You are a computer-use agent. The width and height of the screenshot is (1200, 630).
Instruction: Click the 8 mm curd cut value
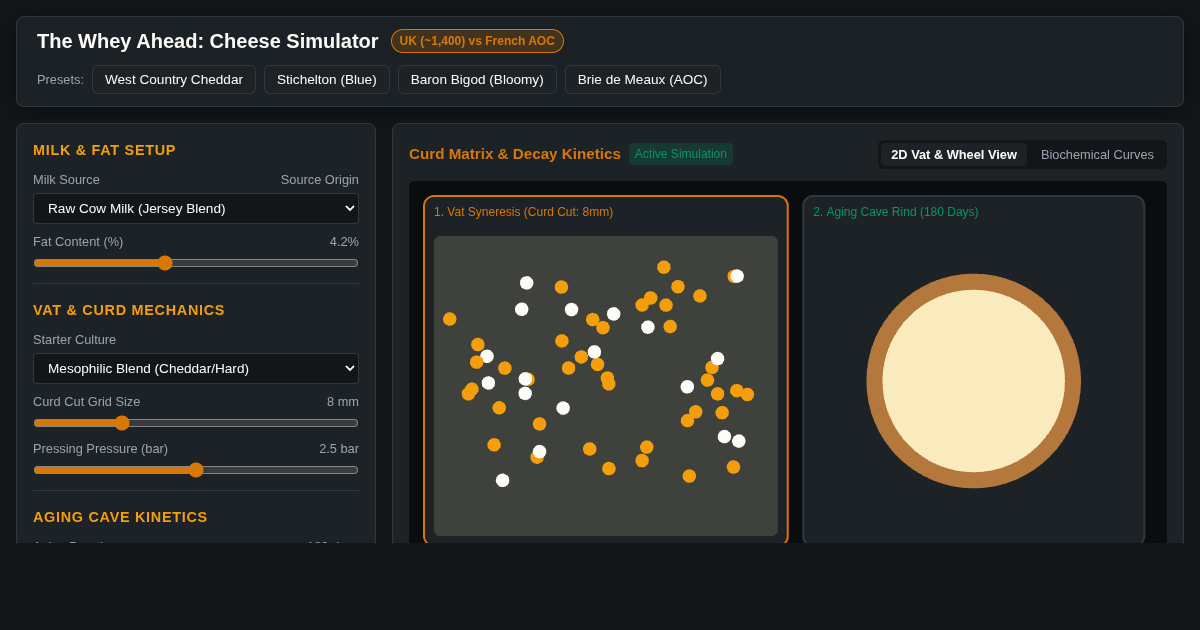[343, 401]
